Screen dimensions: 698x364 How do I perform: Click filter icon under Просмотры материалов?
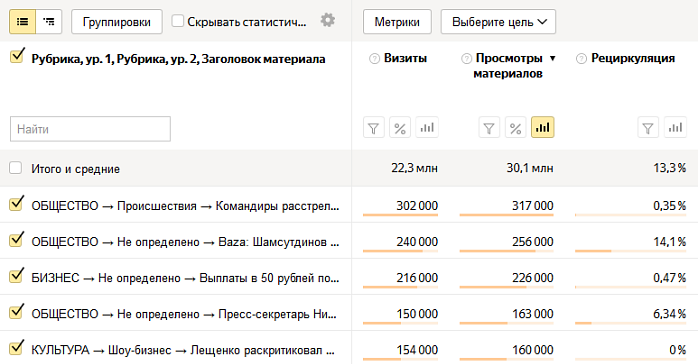tap(489, 128)
